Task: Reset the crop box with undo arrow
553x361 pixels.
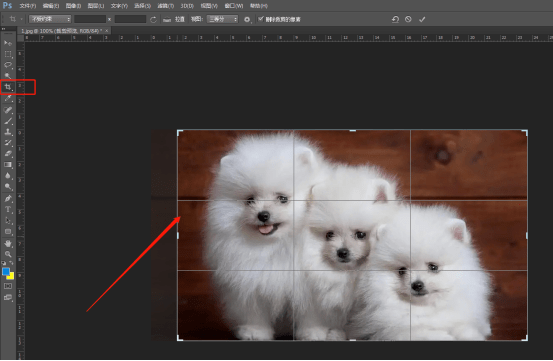Action: pyautogui.click(x=395, y=19)
